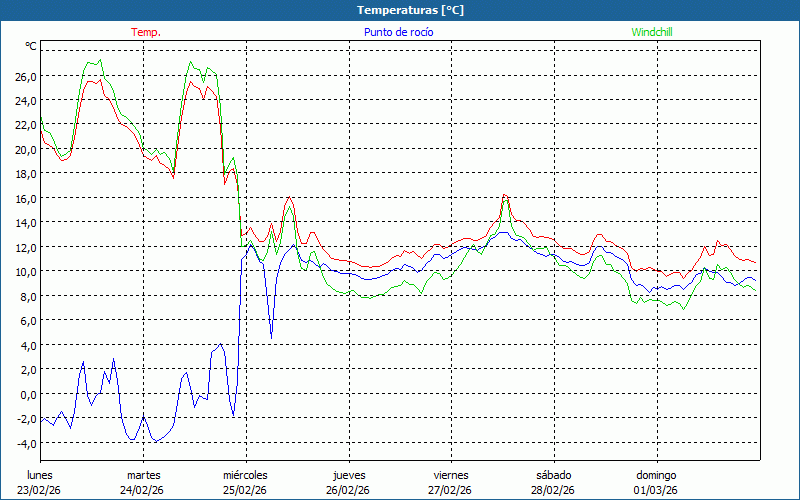Click the "Temperaturas [°C]" chart title
This screenshot has width=800, height=500.
pos(410,10)
